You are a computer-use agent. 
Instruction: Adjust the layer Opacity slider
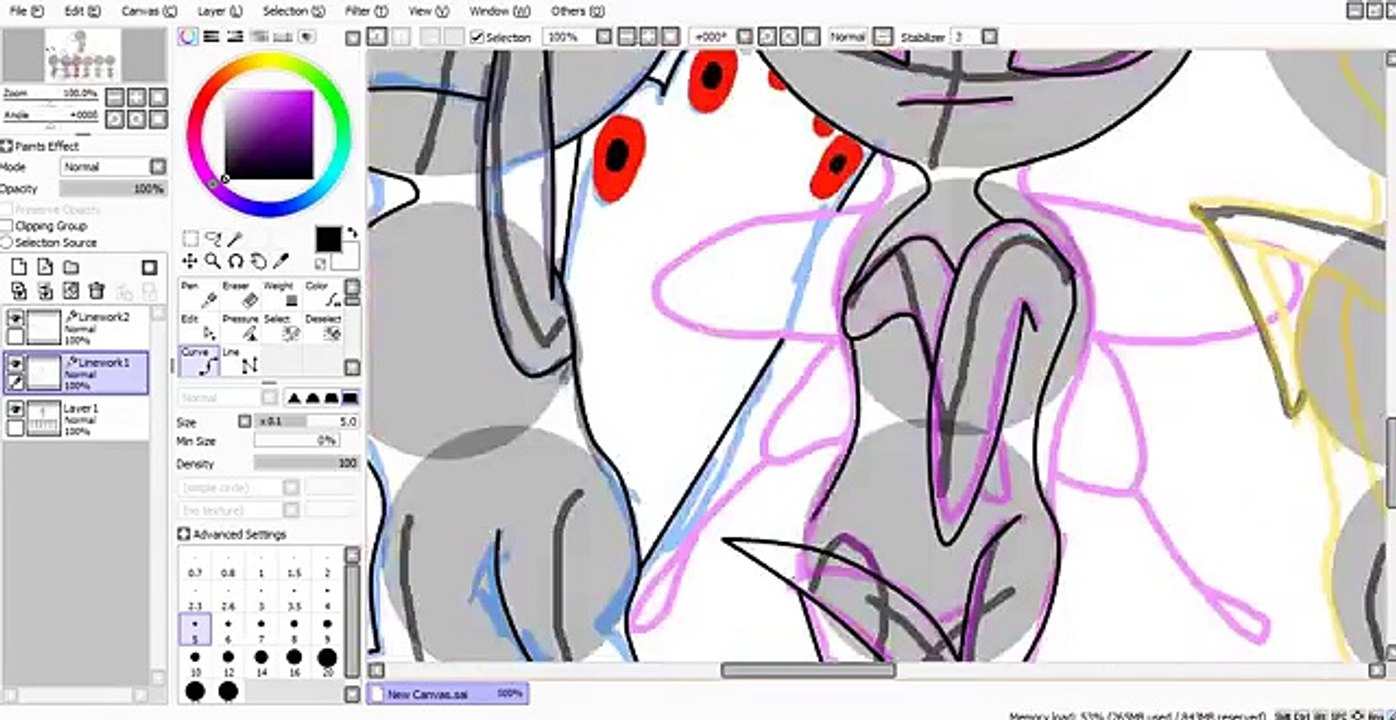pyautogui.click(x=113, y=189)
